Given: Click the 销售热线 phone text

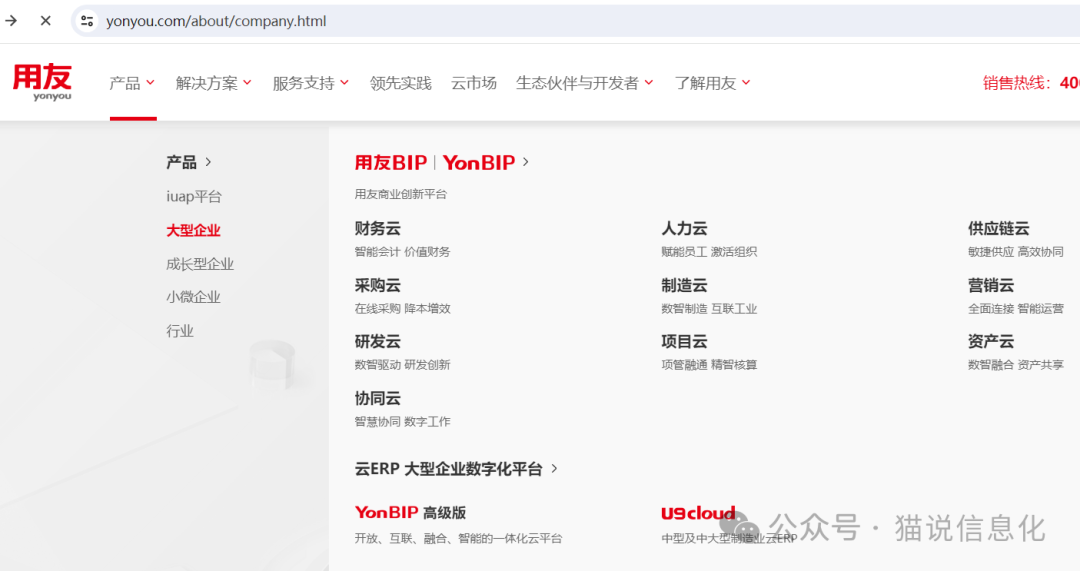Looking at the screenshot, I should pos(1031,83).
